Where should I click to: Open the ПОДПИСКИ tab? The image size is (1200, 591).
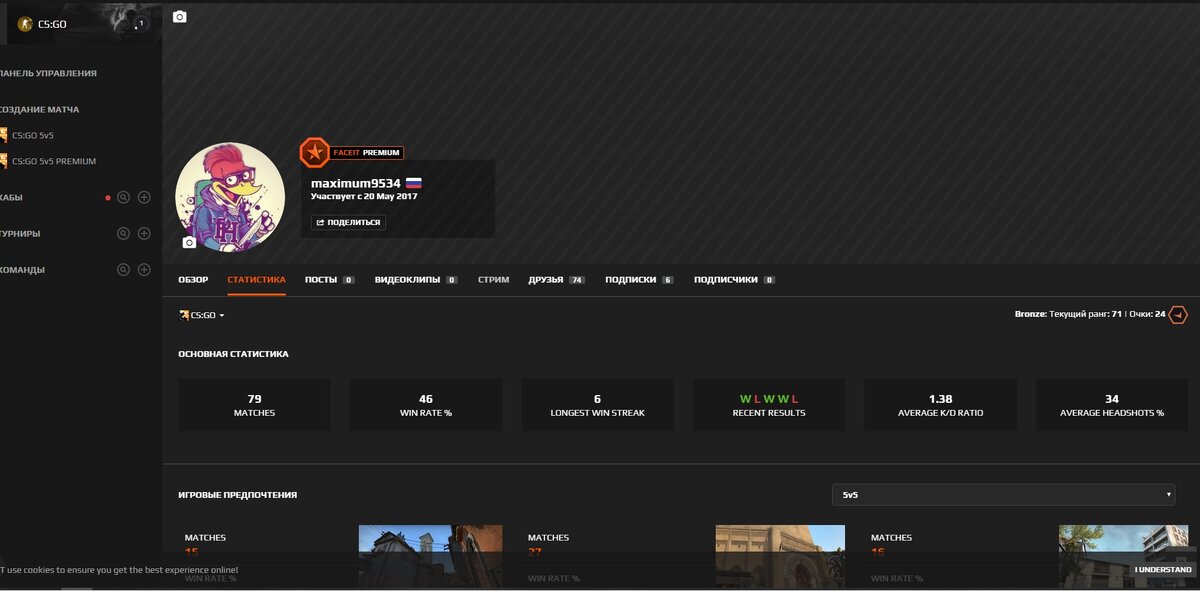point(639,279)
